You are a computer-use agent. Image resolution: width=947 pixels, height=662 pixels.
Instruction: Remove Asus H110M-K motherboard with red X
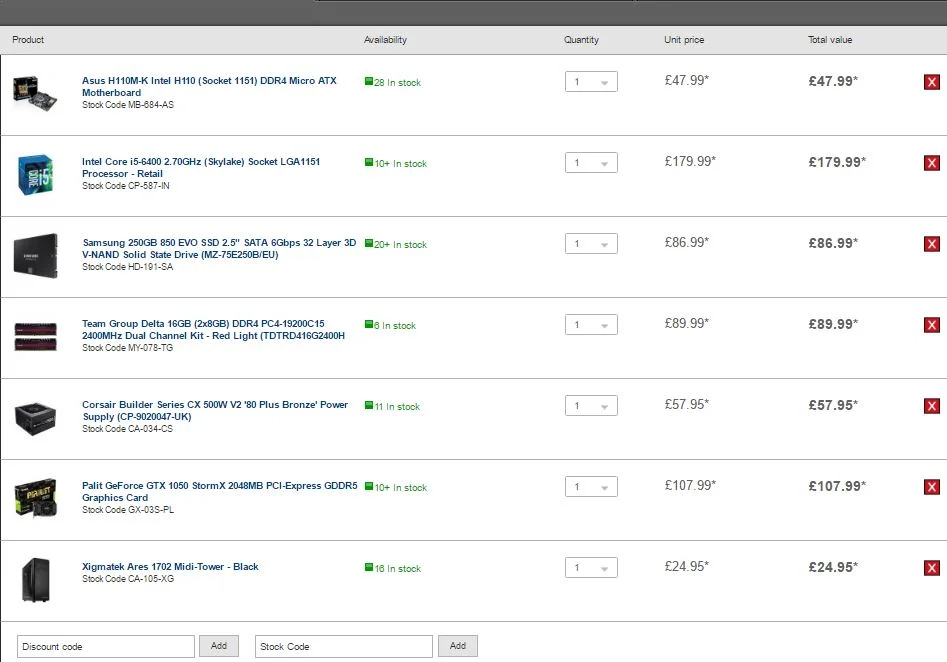(x=931, y=82)
